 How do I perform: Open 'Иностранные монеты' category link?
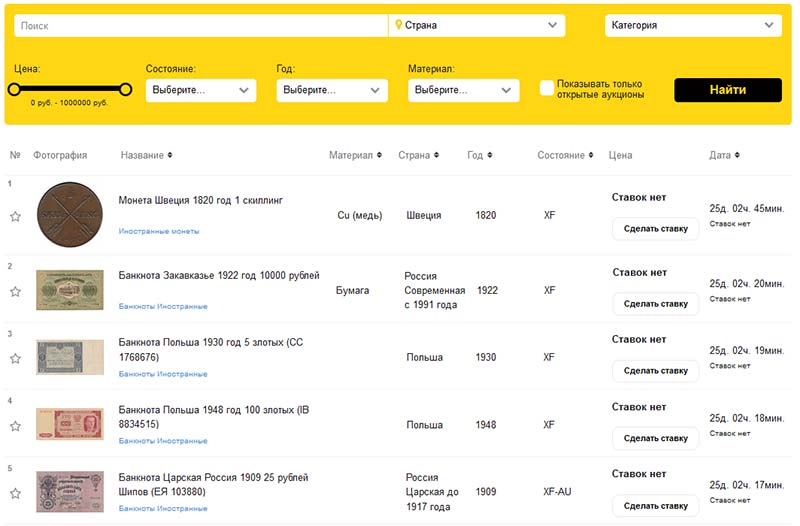(159, 231)
